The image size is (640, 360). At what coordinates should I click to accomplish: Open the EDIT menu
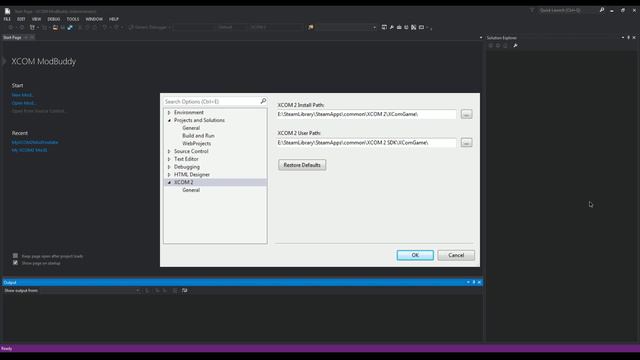click(21, 19)
